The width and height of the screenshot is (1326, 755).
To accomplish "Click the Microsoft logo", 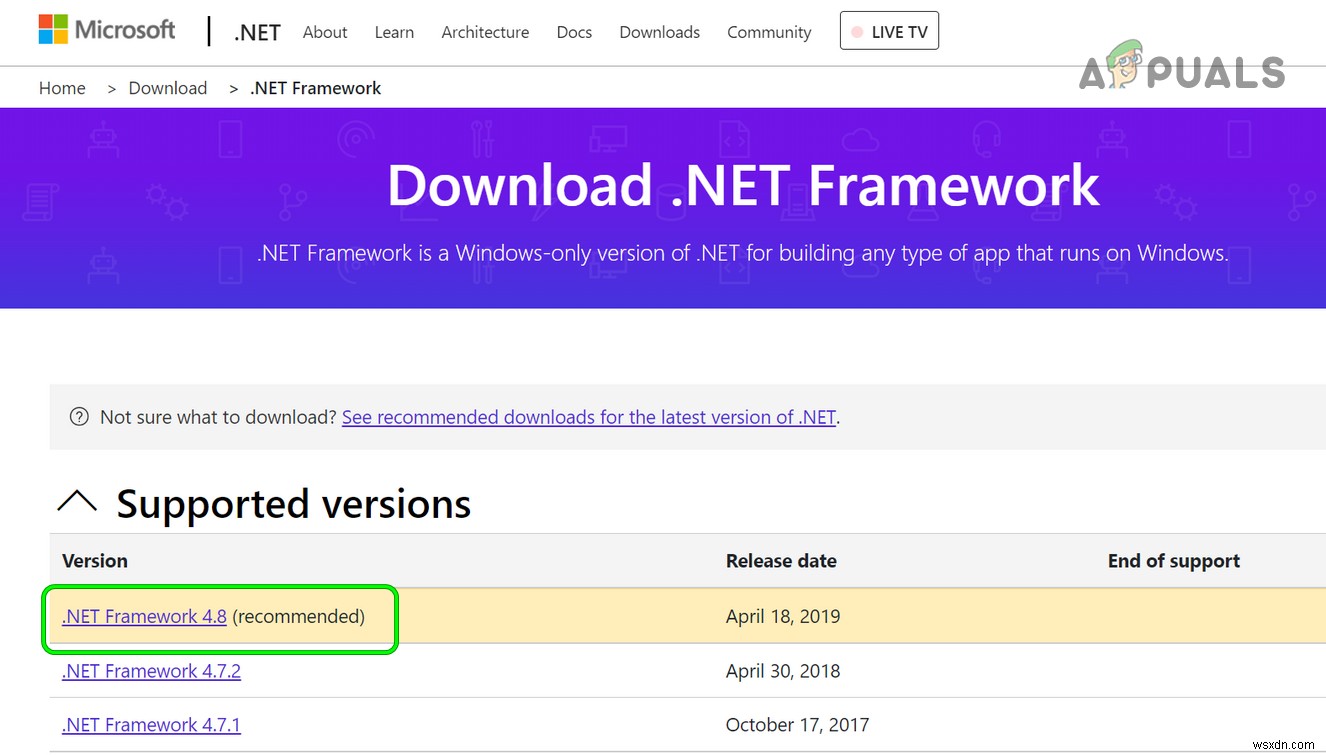I will [x=107, y=31].
